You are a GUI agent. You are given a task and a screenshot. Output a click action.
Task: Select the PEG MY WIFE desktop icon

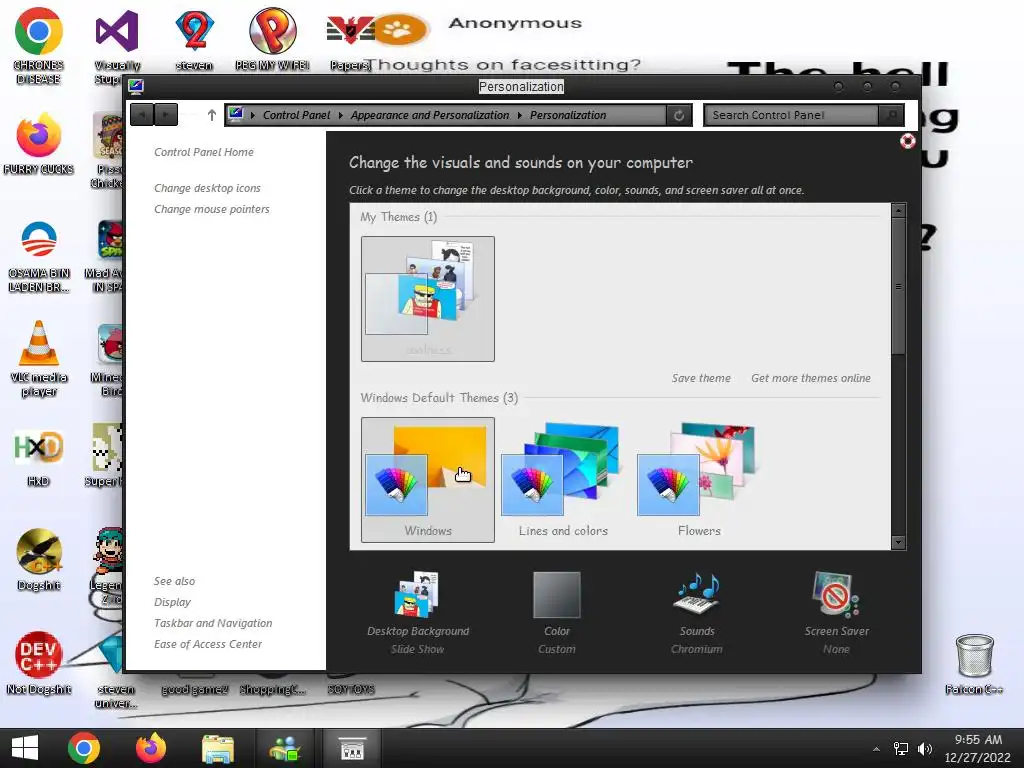(x=272, y=39)
